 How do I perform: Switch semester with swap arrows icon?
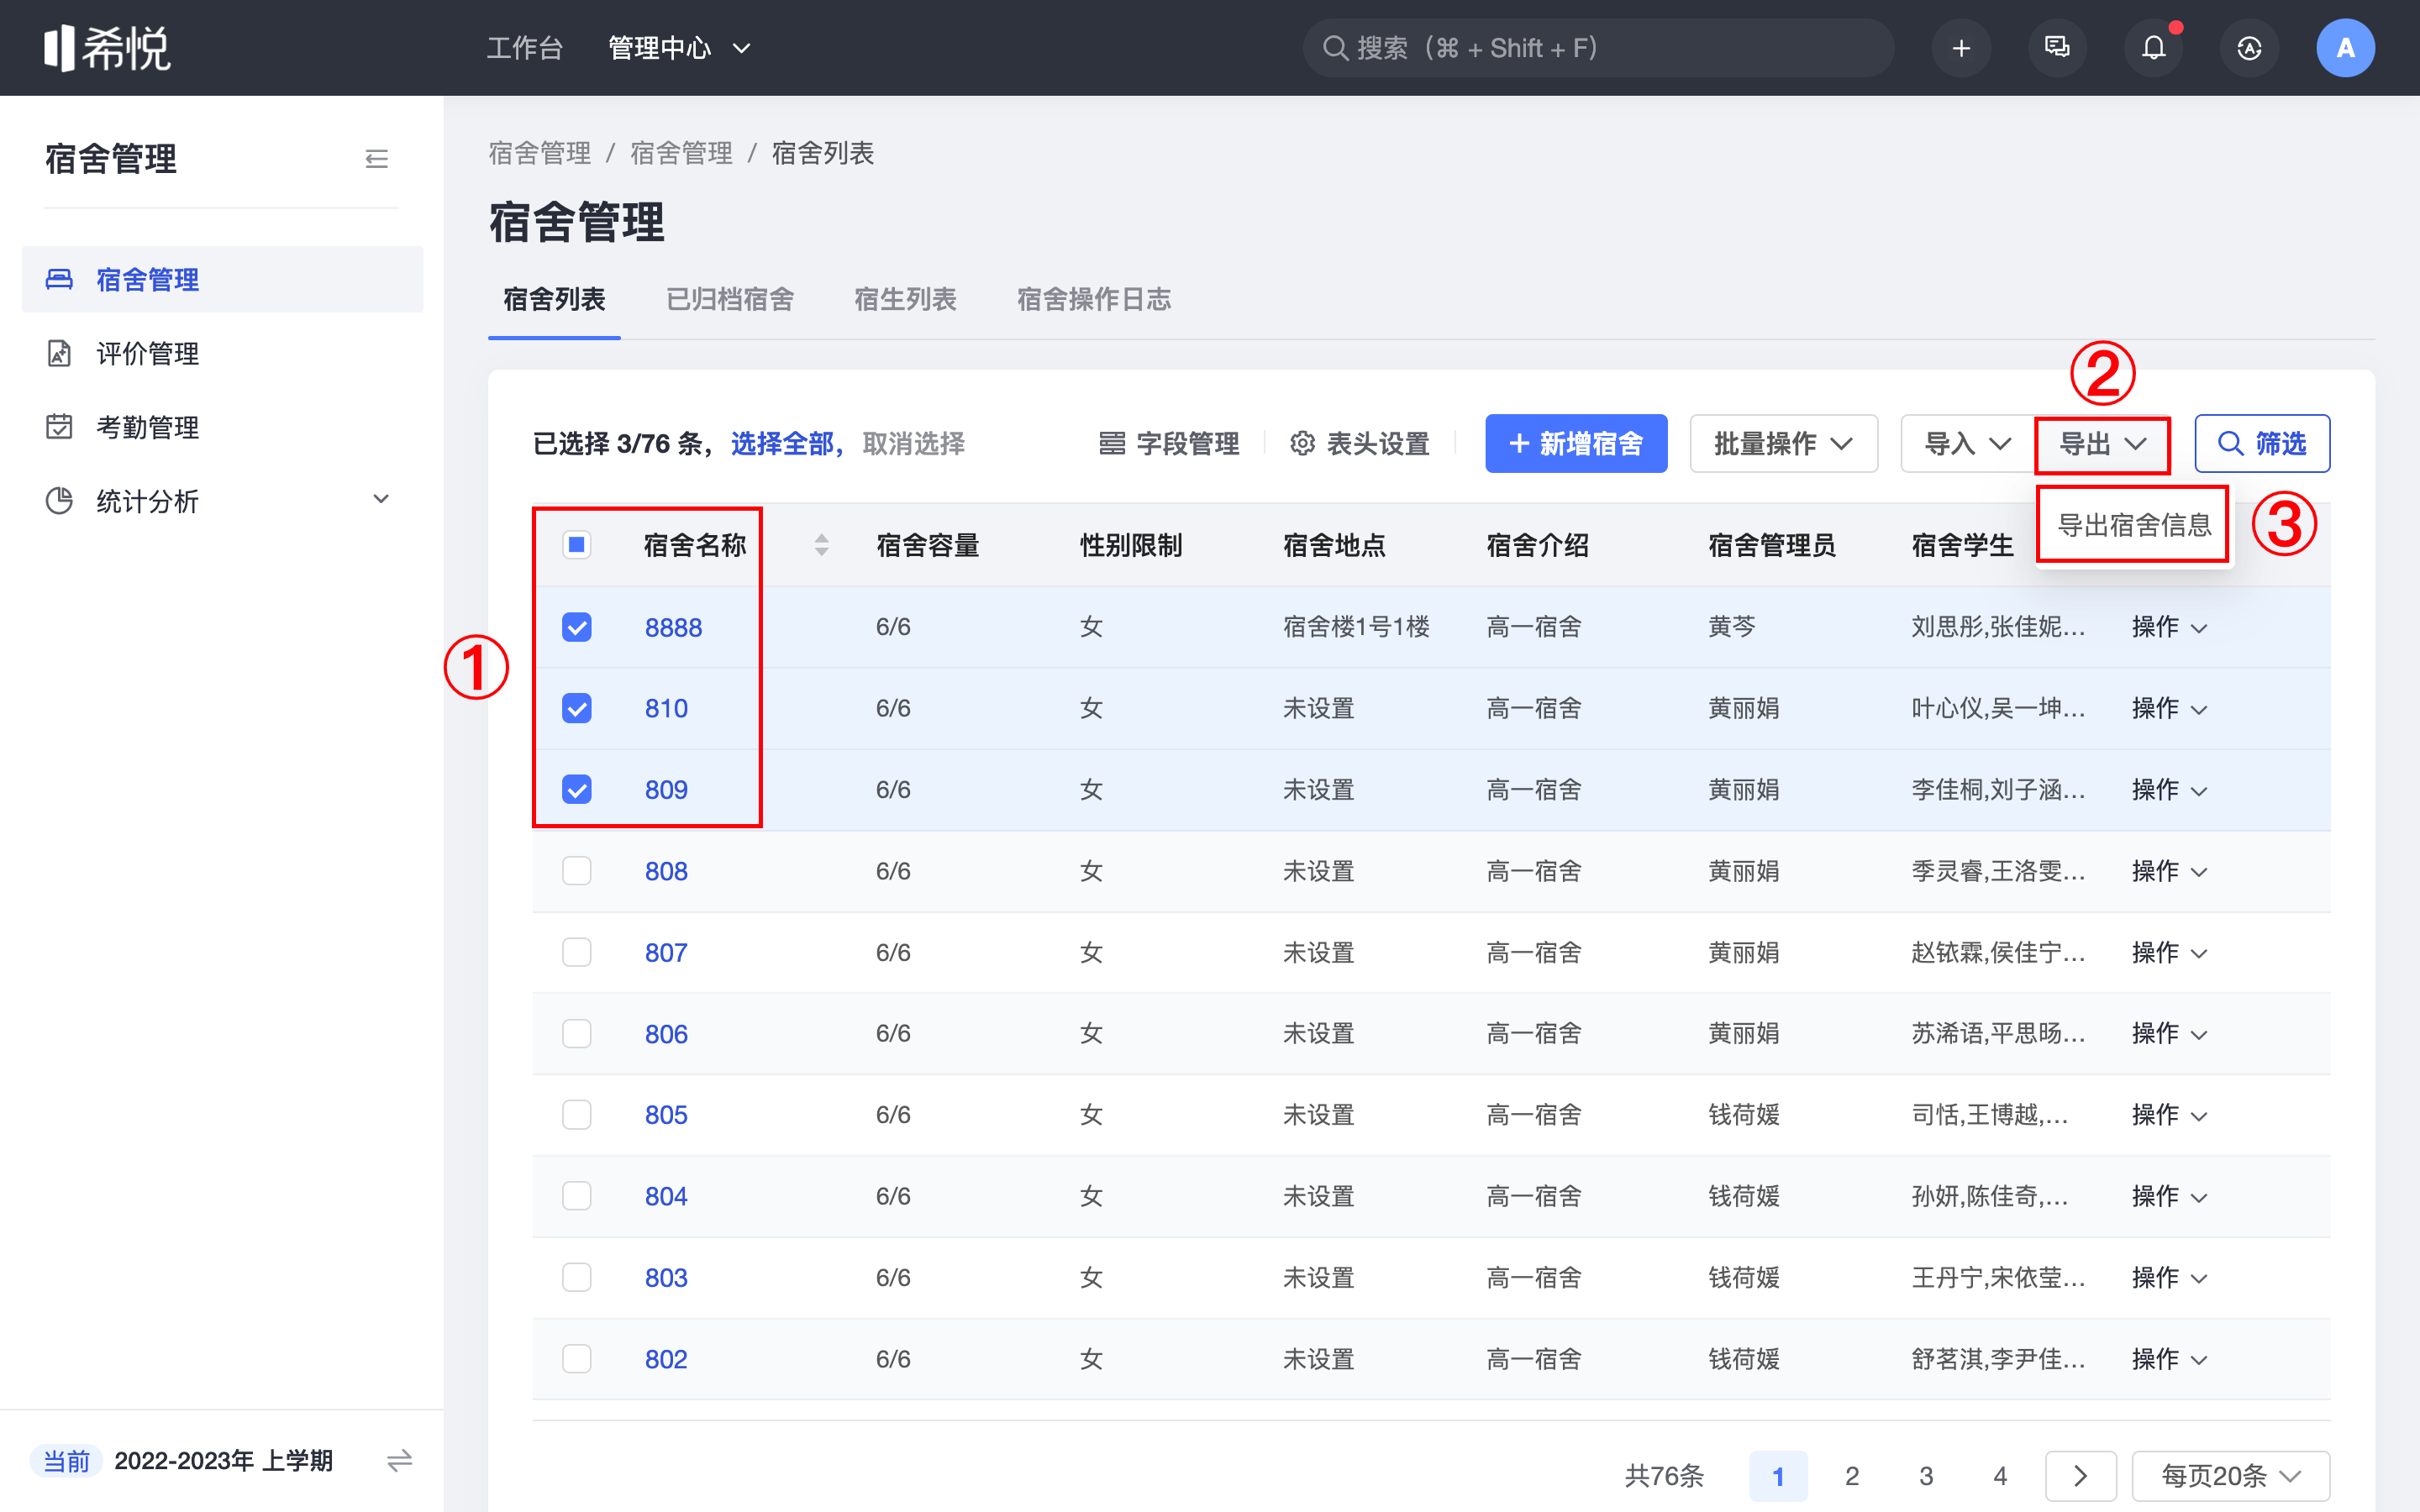click(x=399, y=1461)
